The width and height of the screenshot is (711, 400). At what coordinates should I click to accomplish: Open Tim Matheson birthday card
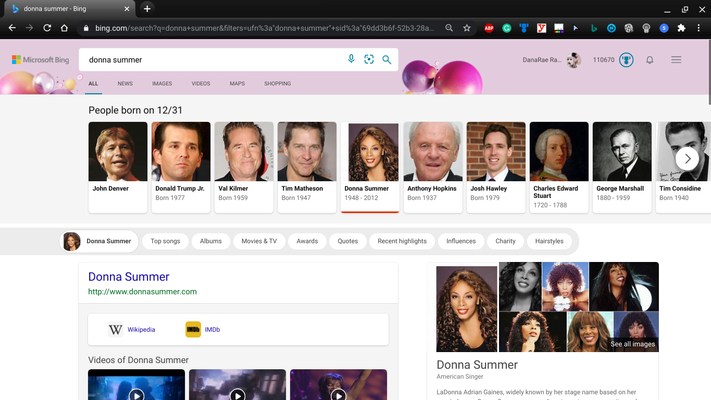pyautogui.click(x=307, y=167)
